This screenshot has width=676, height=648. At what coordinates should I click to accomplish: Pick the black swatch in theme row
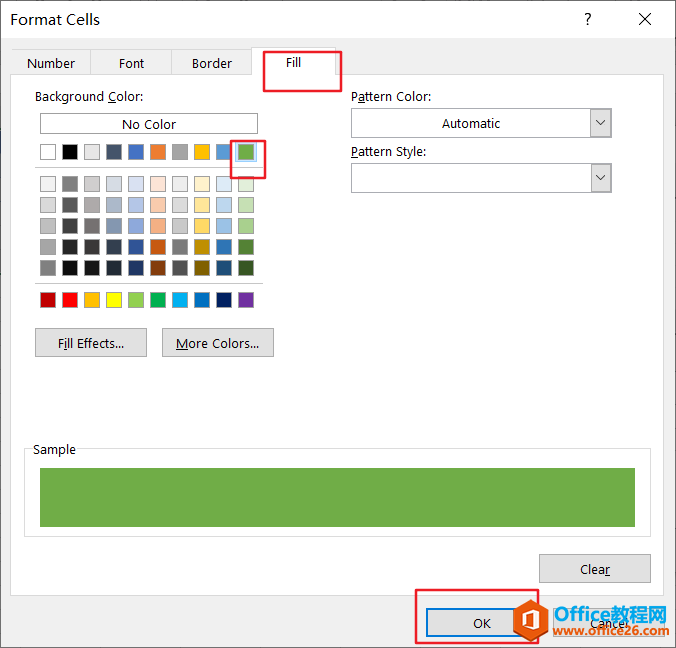coord(70,152)
